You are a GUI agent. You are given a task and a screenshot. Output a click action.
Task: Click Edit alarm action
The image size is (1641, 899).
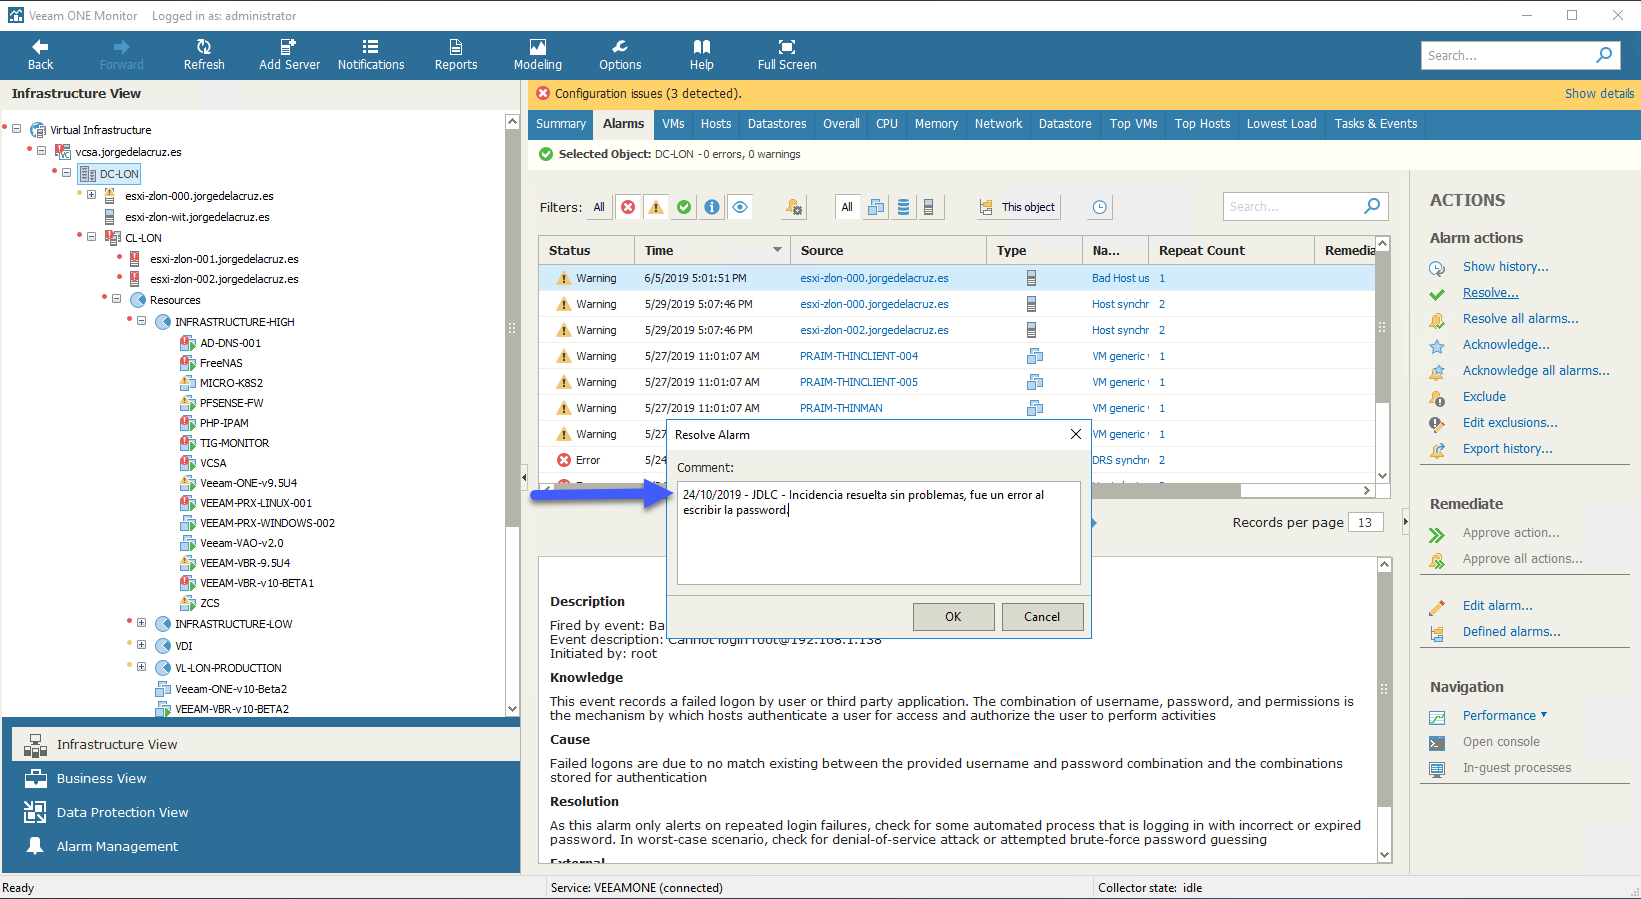pyautogui.click(x=1497, y=606)
